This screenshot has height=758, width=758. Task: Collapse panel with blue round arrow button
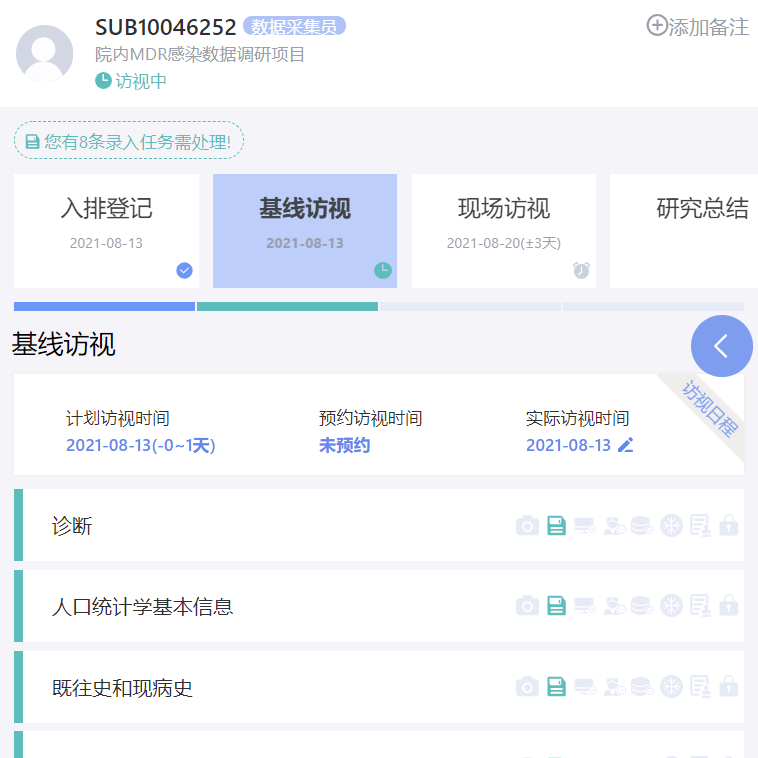click(x=722, y=346)
